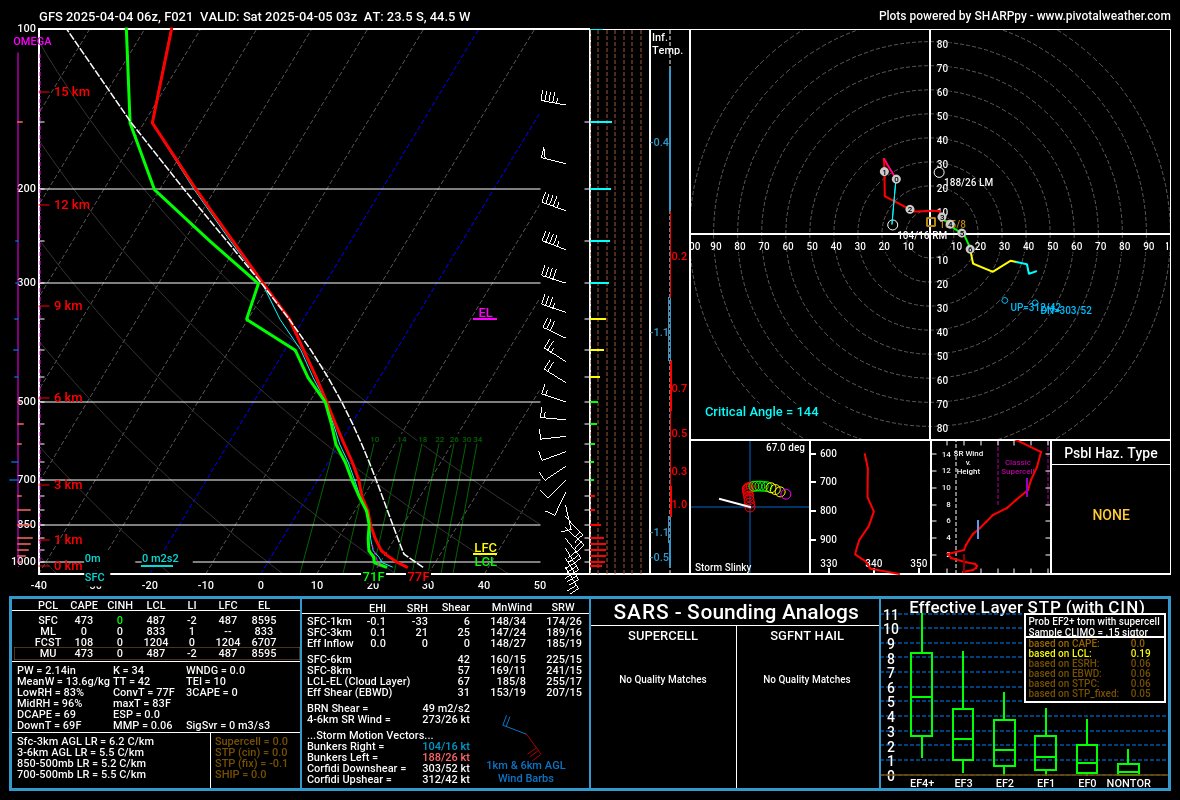Click the Critical Angle = 144 text

tap(761, 412)
